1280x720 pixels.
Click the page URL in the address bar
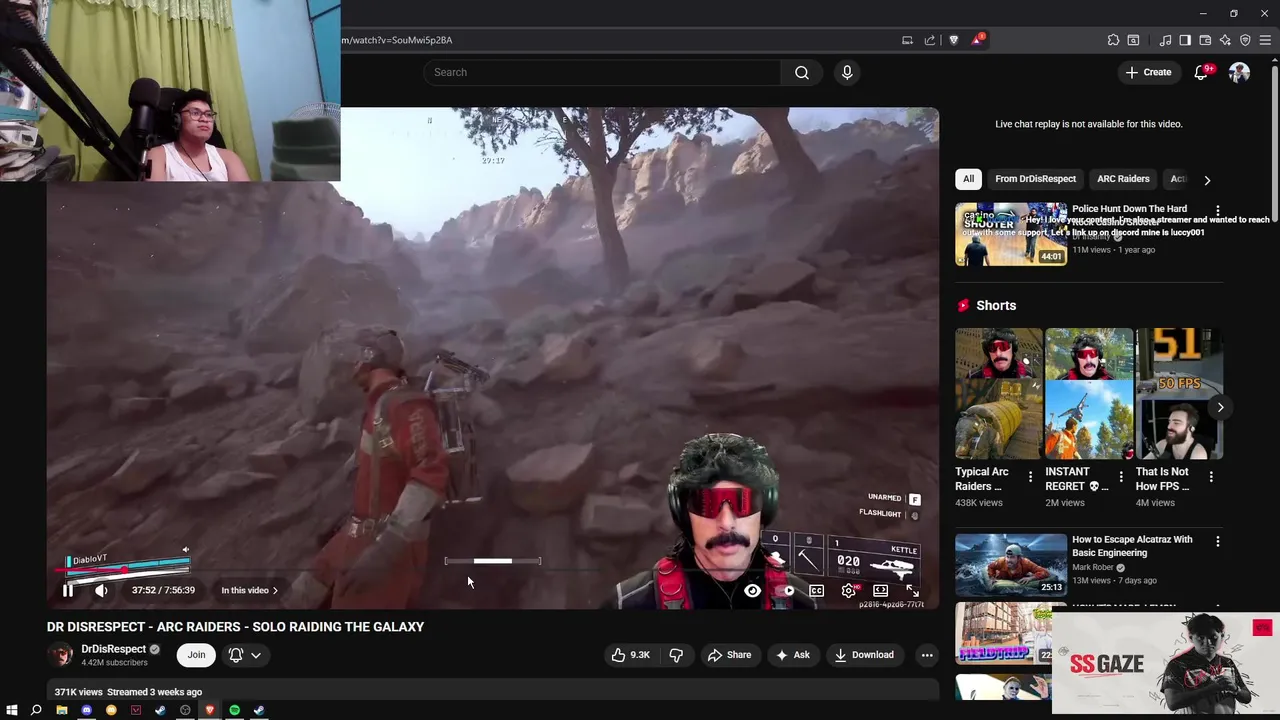(397, 40)
